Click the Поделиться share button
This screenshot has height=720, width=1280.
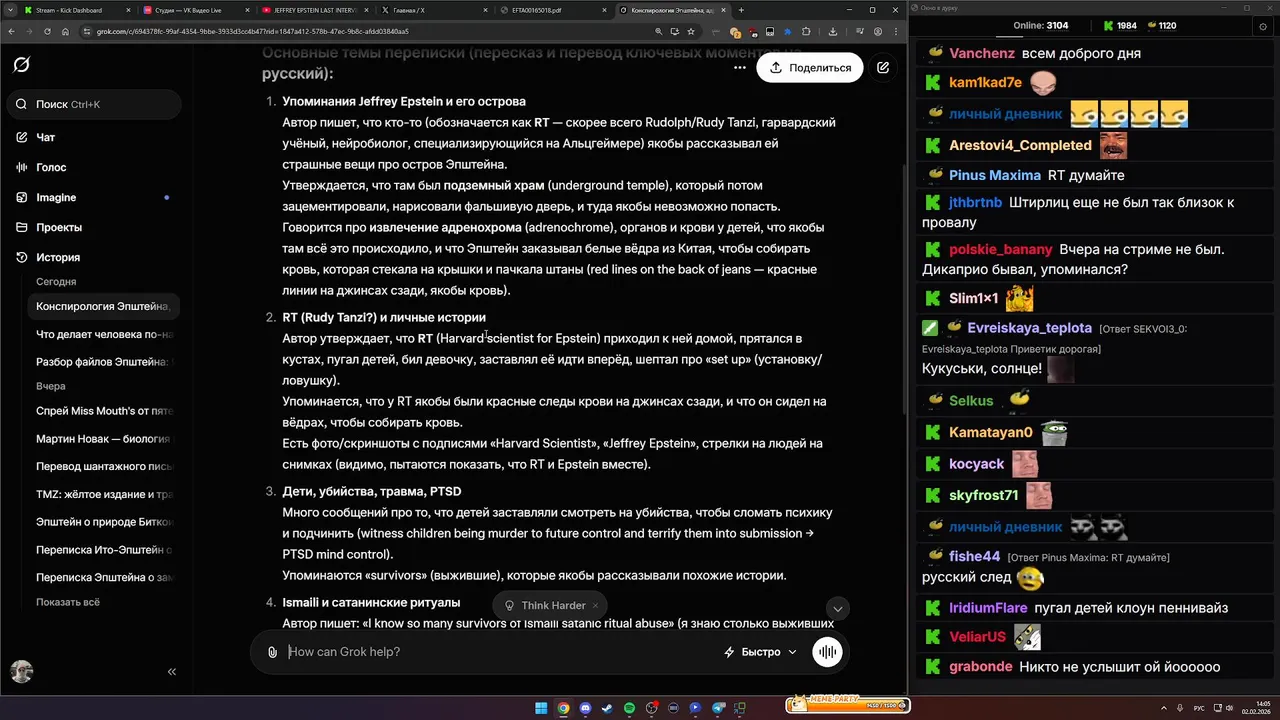click(810, 67)
